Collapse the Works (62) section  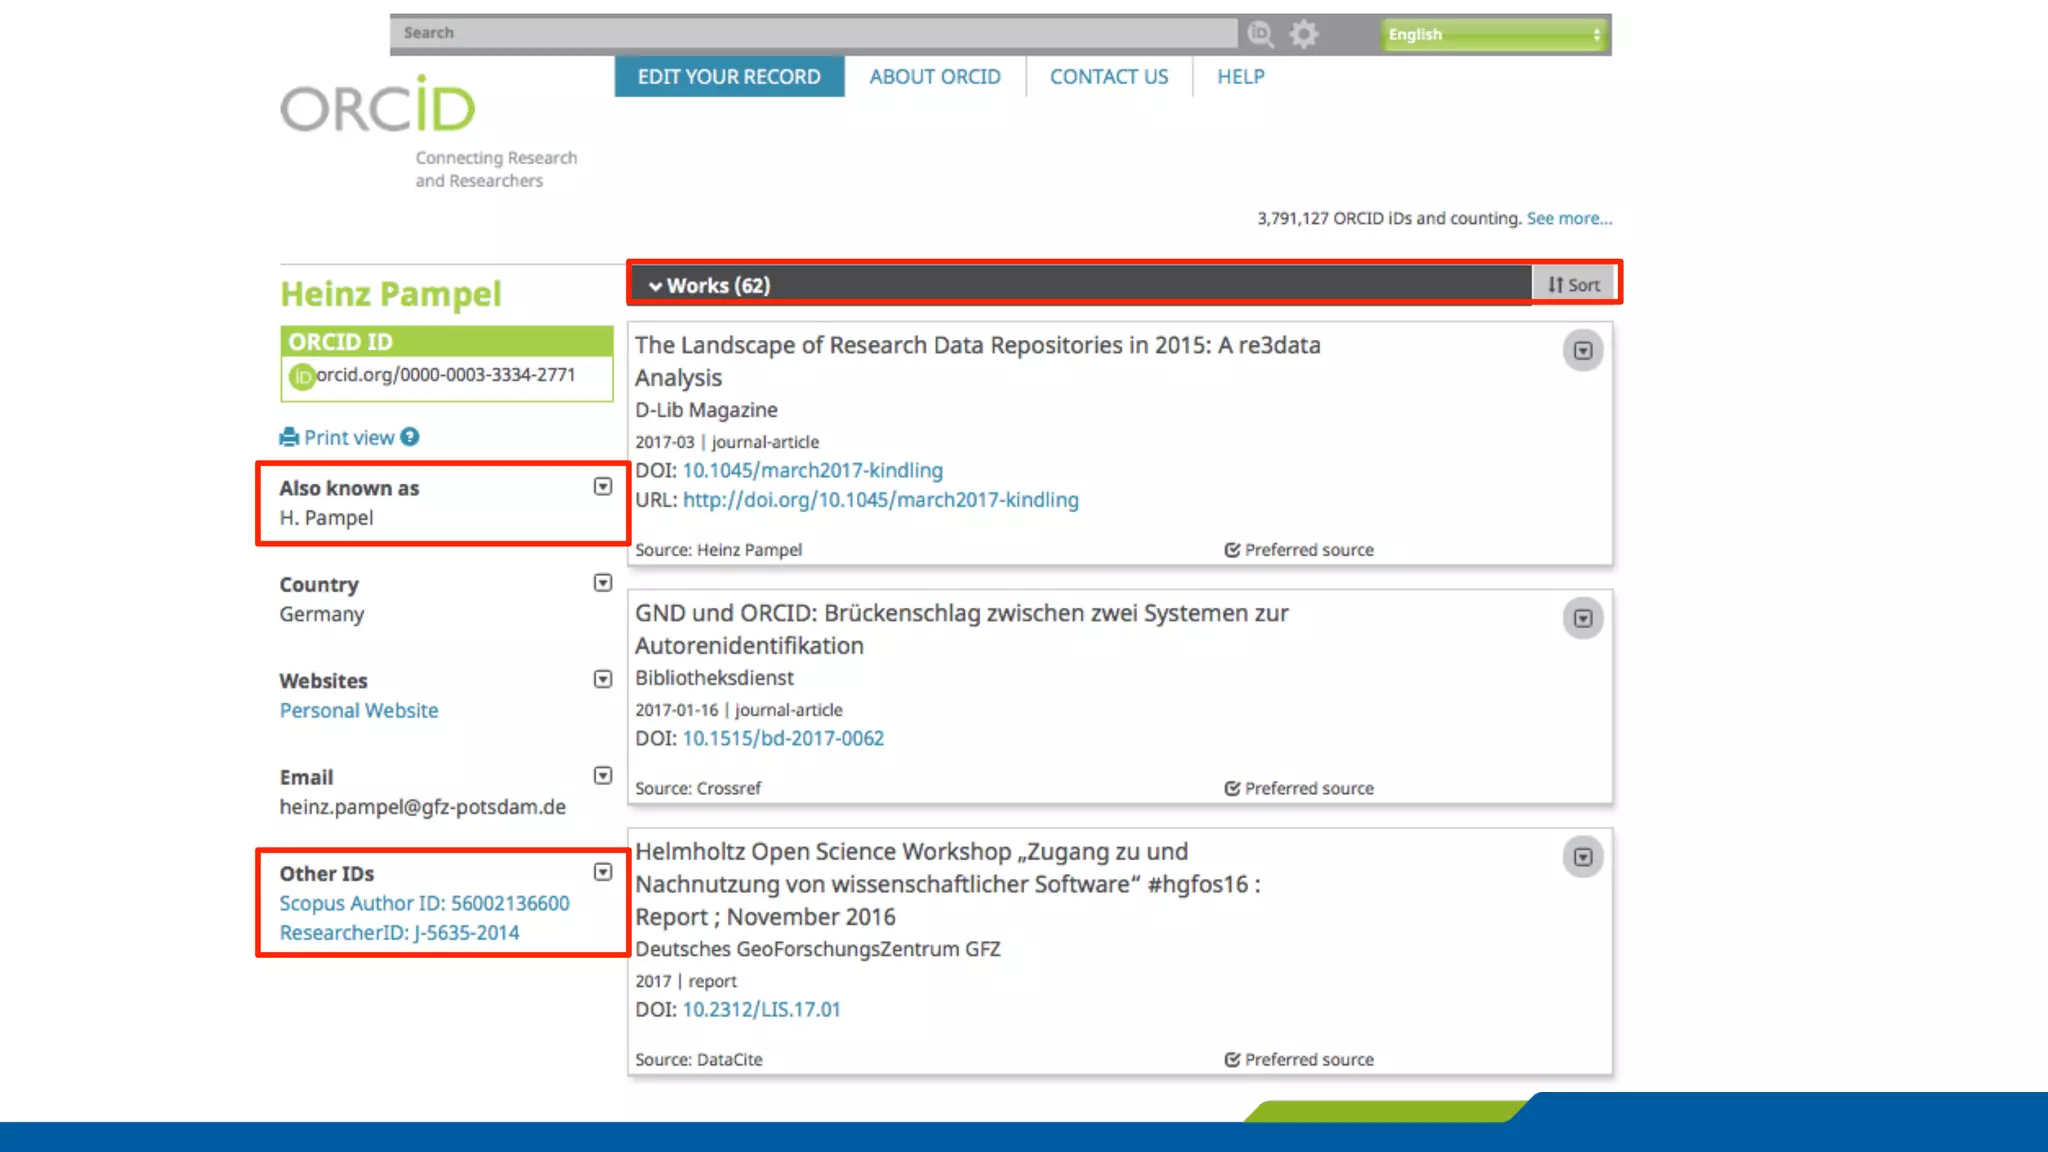pyautogui.click(x=656, y=286)
